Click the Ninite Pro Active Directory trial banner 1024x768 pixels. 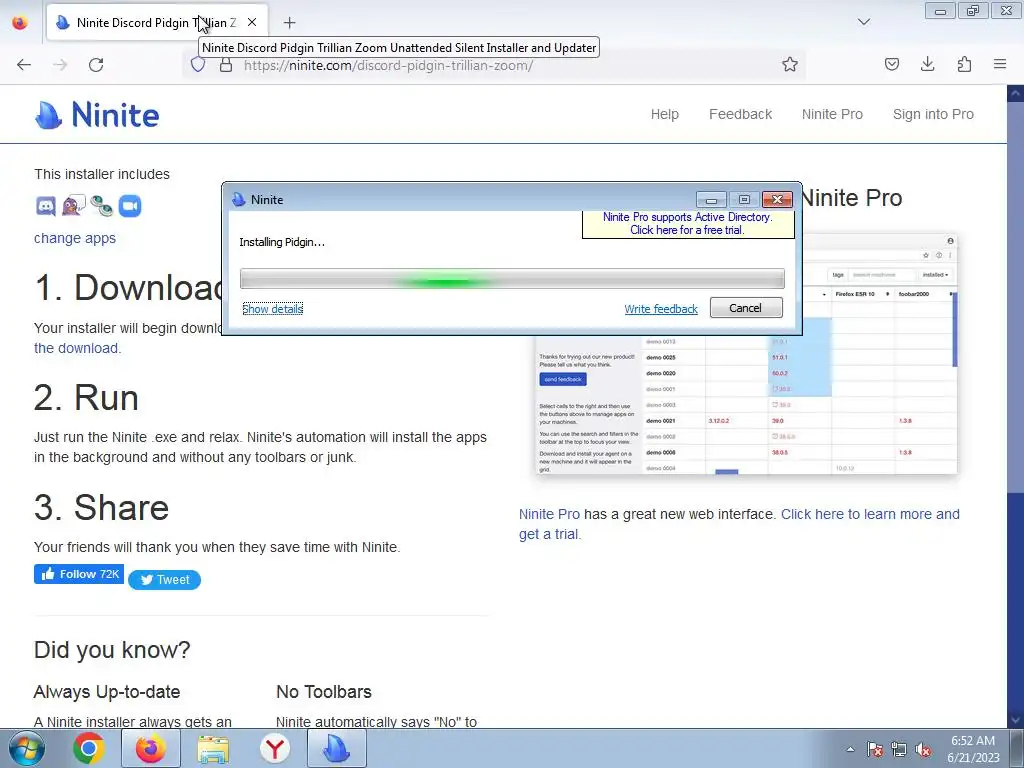click(688, 223)
